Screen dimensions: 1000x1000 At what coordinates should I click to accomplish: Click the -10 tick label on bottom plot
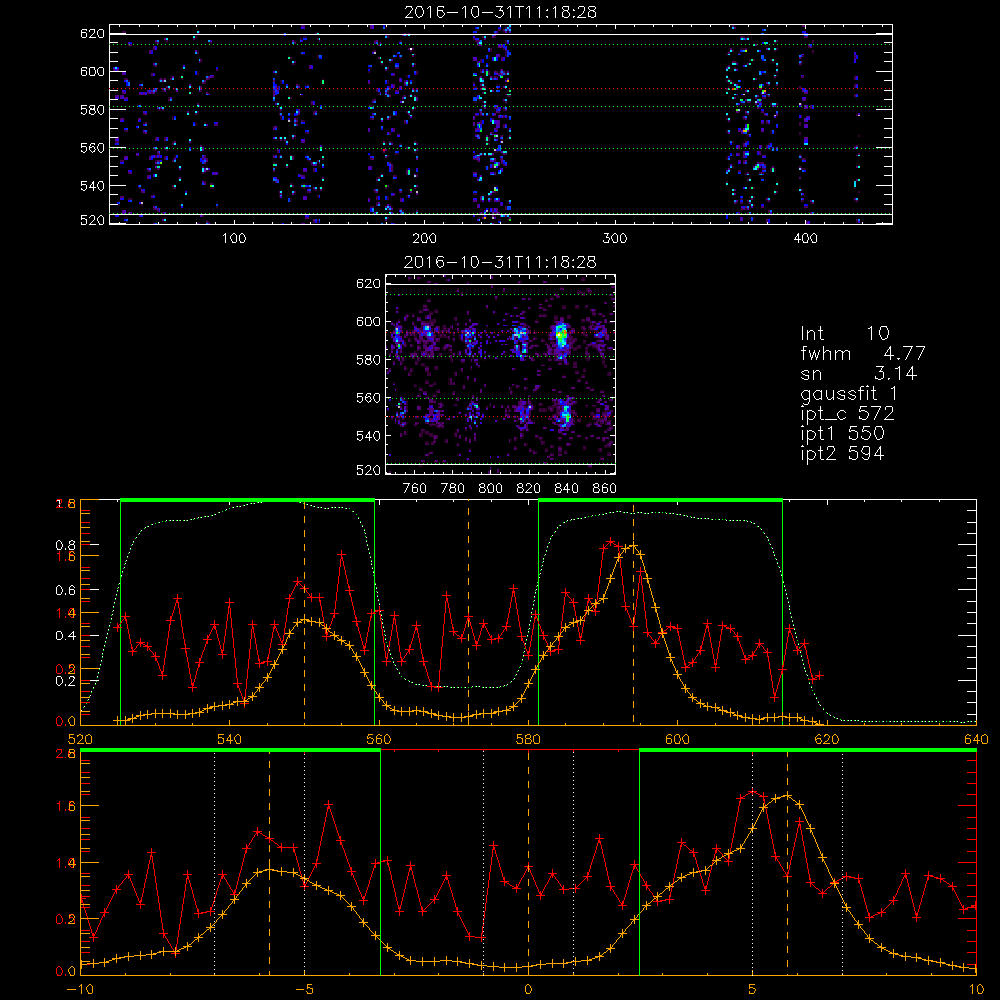(80, 989)
